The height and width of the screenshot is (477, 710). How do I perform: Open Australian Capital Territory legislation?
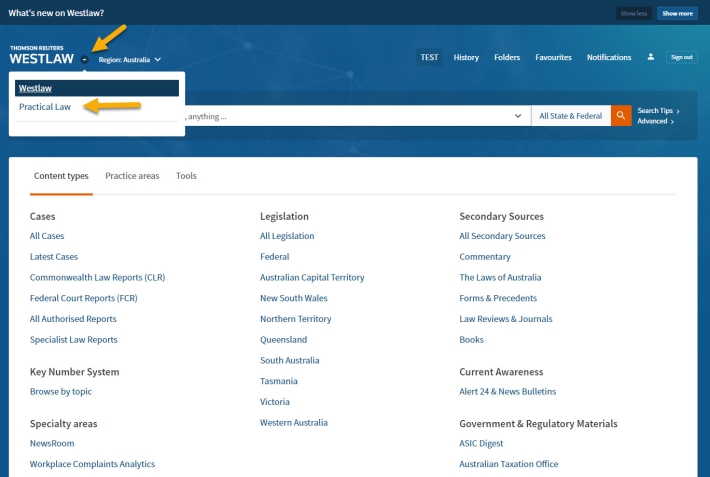(x=312, y=278)
